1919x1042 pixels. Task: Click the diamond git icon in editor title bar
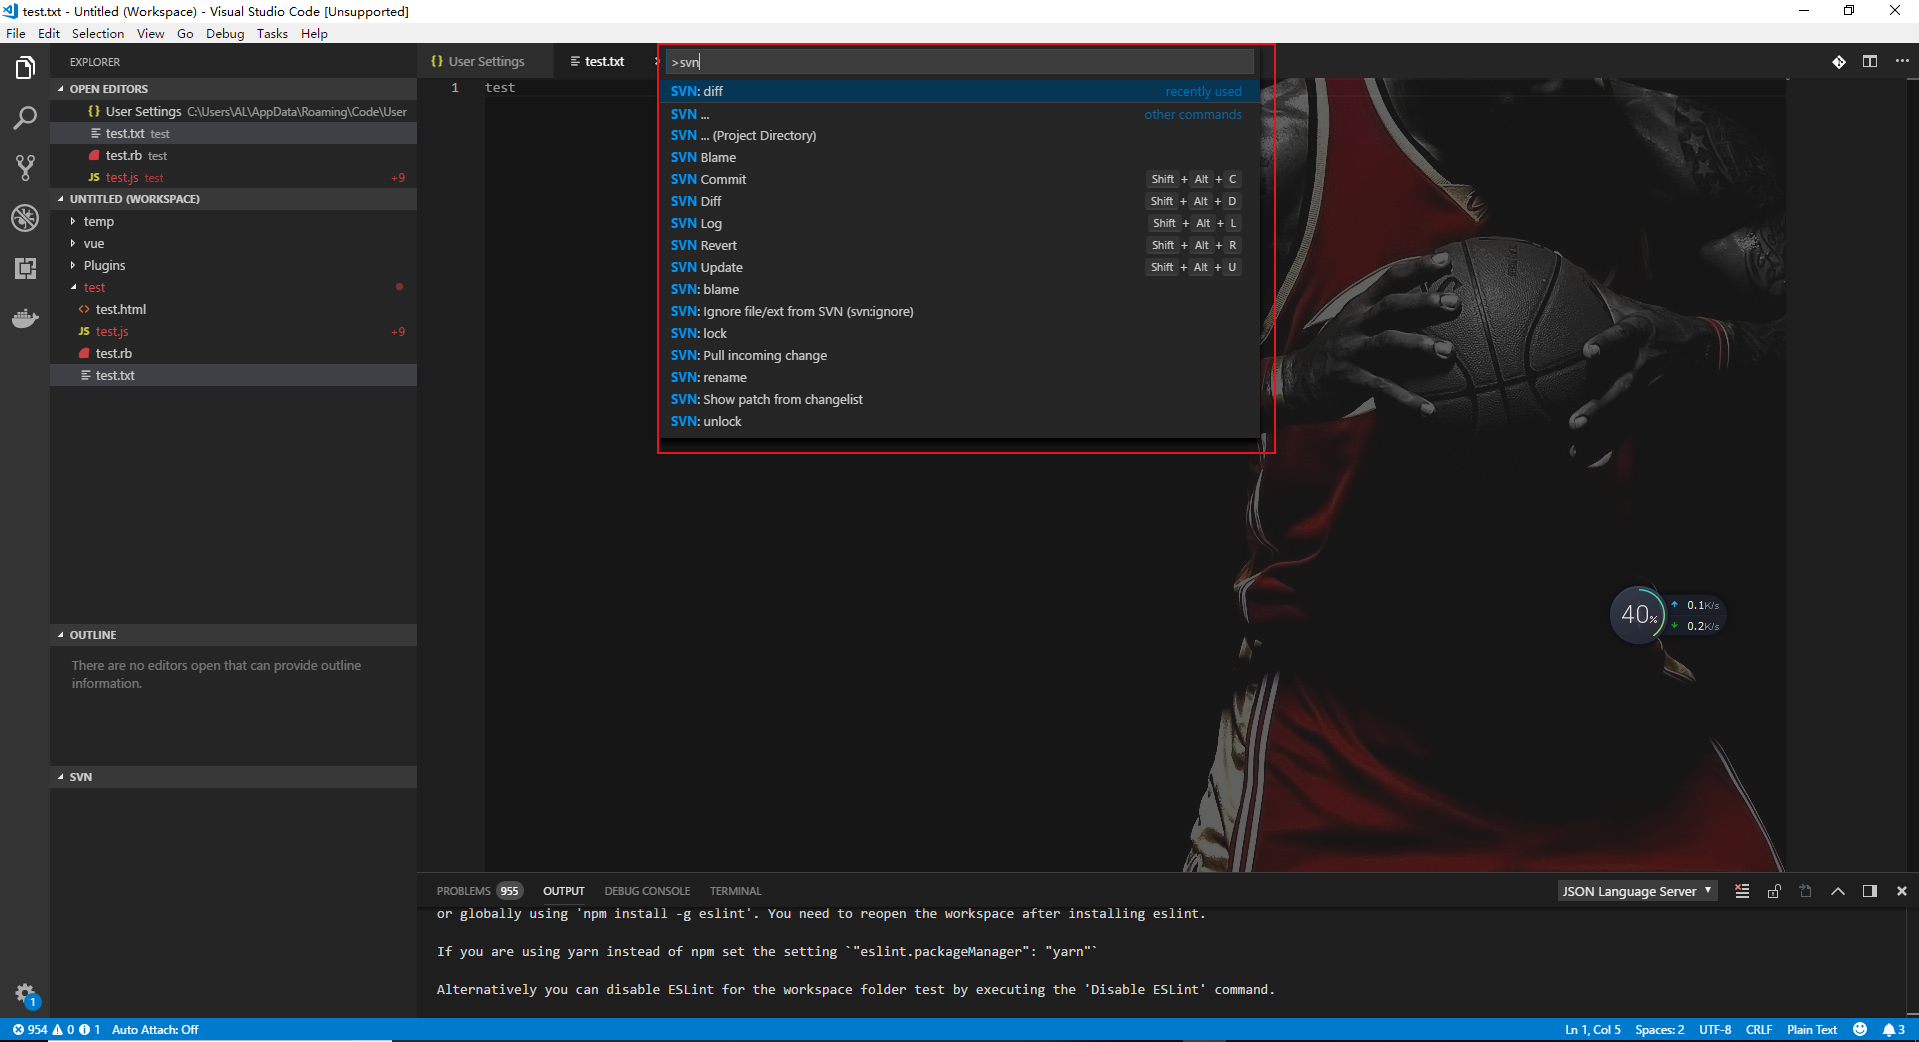click(1838, 62)
